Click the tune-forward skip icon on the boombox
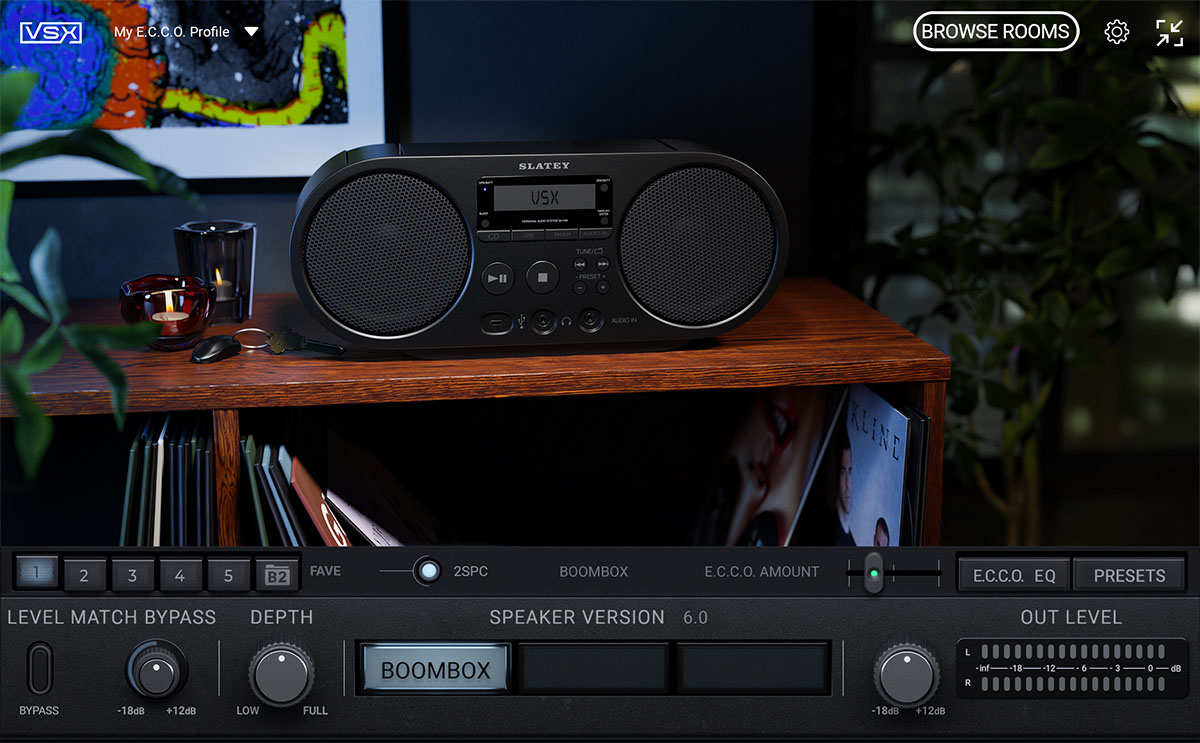Viewport: 1200px width, 743px height. pyautogui.click(x=602, y=263)
